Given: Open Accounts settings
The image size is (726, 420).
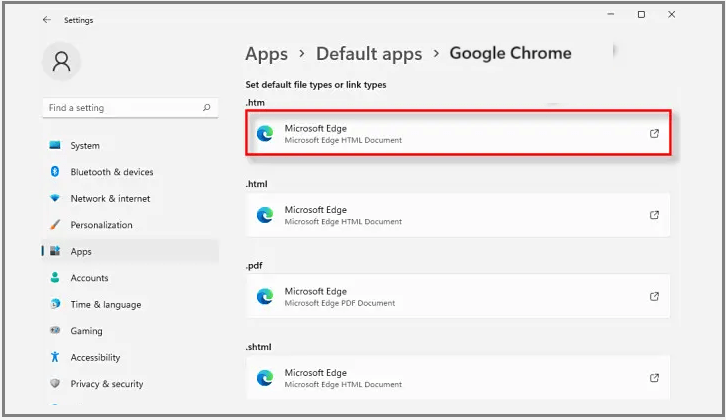Looking at the screenshot, I should coord(89,278).
